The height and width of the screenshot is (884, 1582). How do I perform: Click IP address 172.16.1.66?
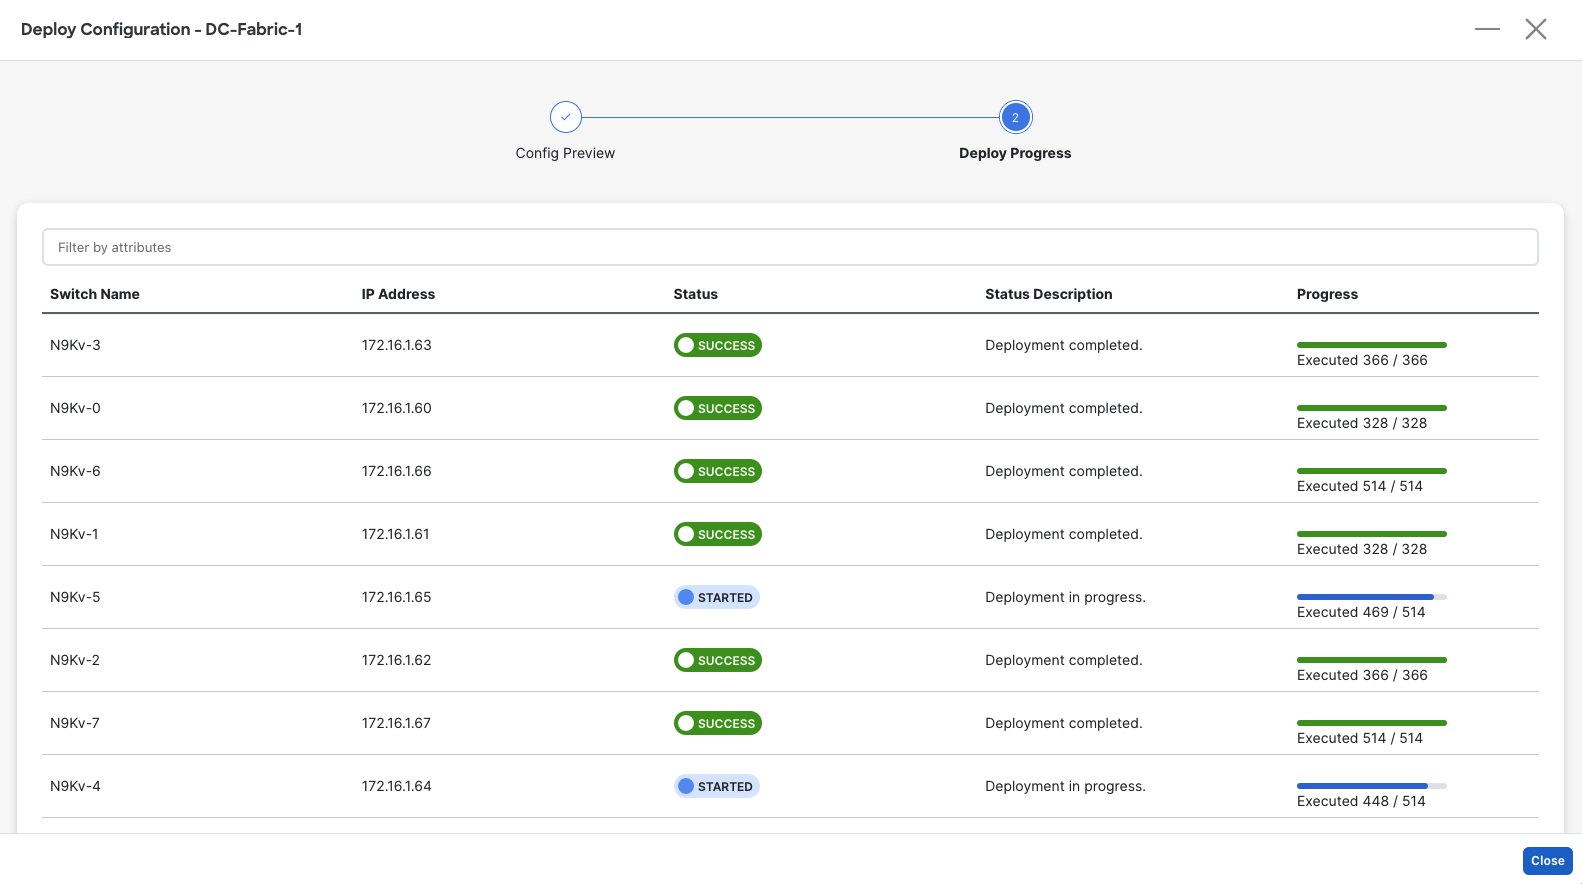[397, 471]
